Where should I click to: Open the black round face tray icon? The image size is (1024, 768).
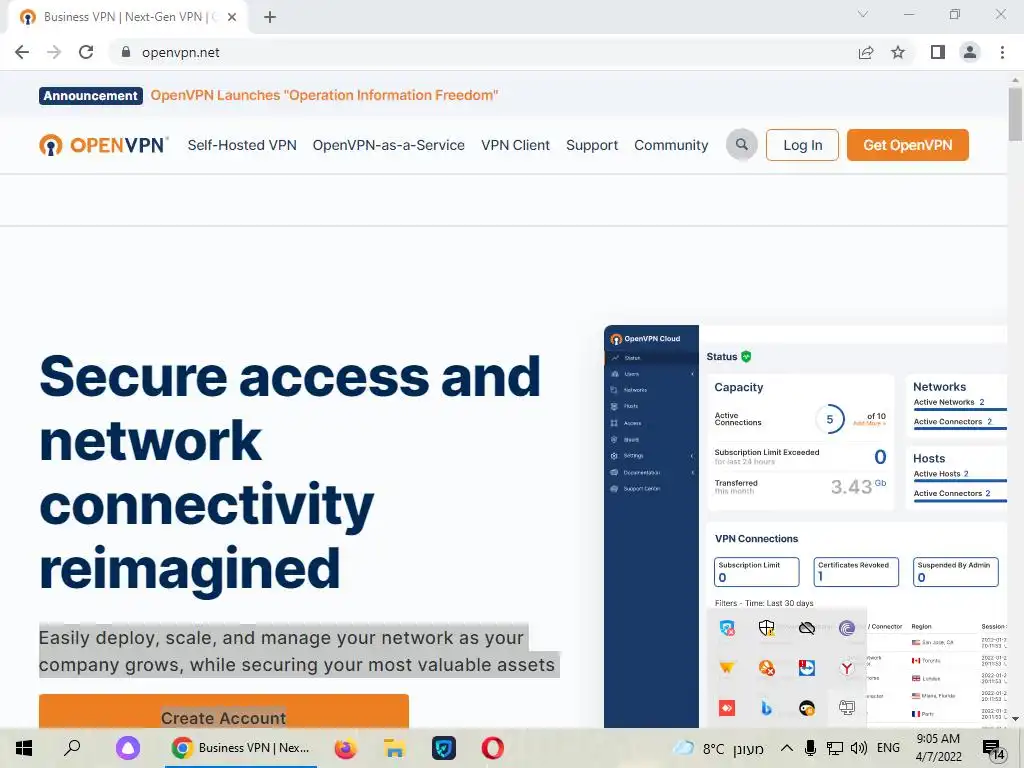click(x=807, y=708)
